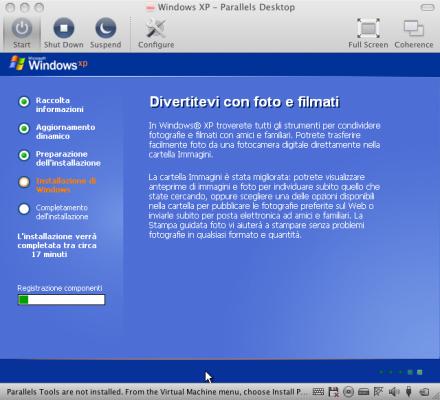Suspend the virtual machine
Viewport: 440px width, 400px height.
point(105,33)
